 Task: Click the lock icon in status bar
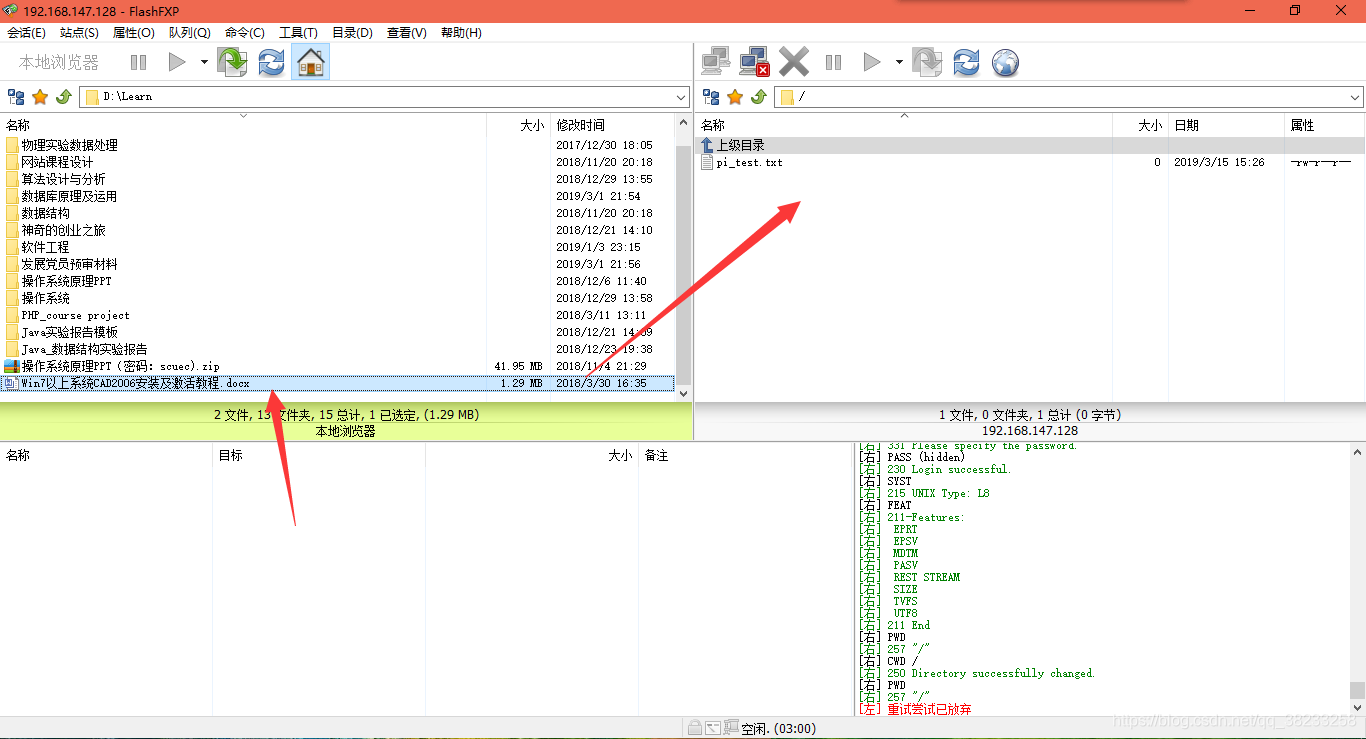pos(694,727)
